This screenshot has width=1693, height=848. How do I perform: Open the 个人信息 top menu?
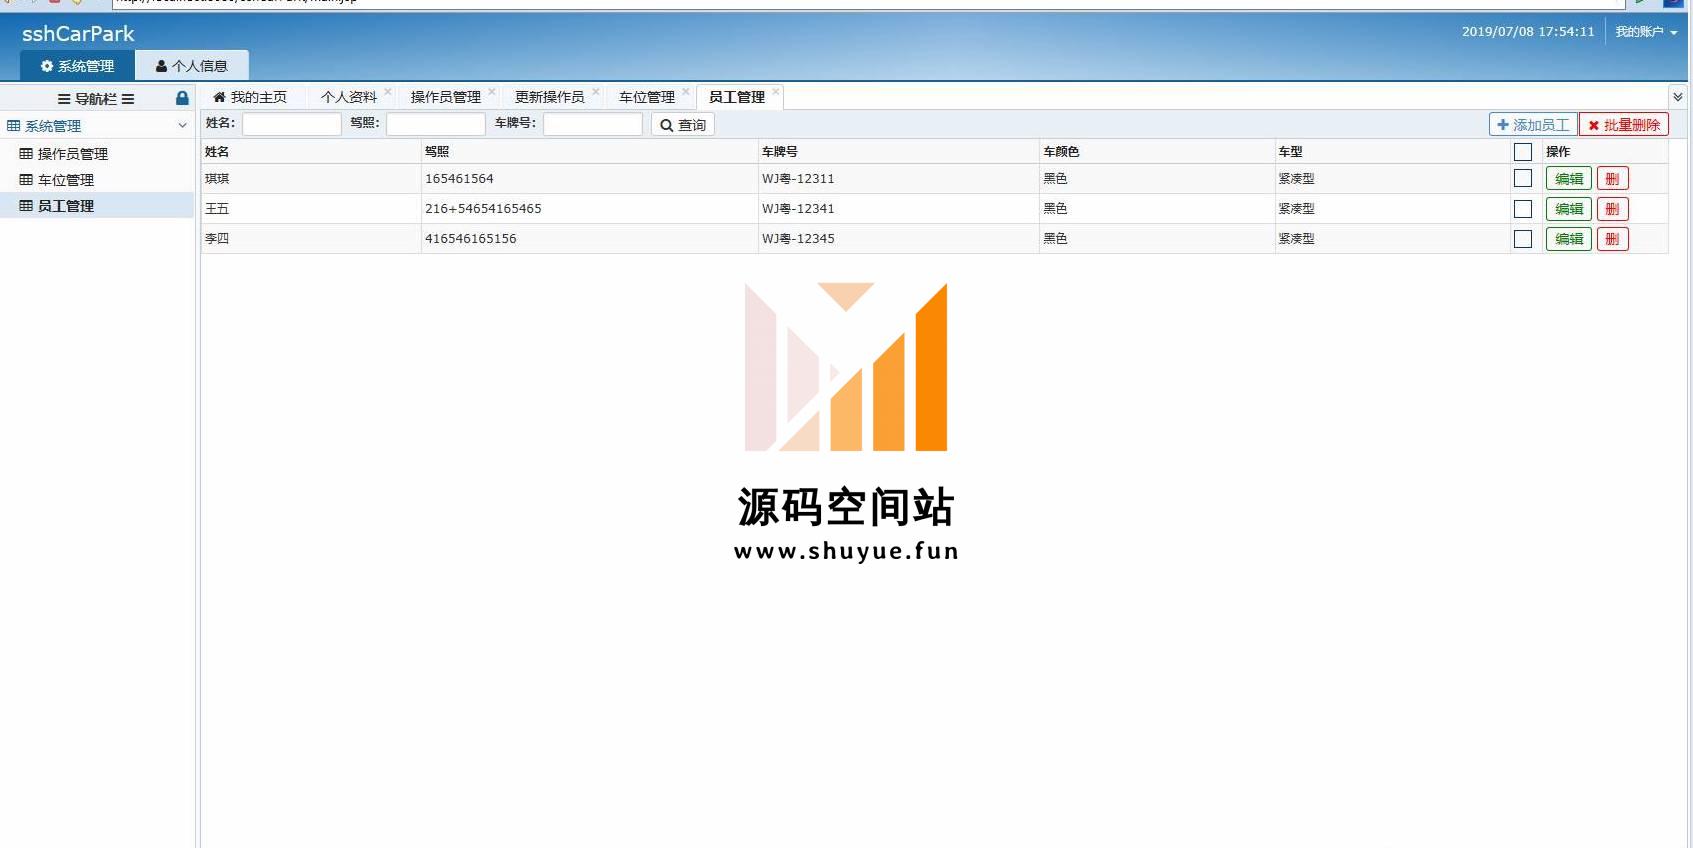click(x=192, y=66)
